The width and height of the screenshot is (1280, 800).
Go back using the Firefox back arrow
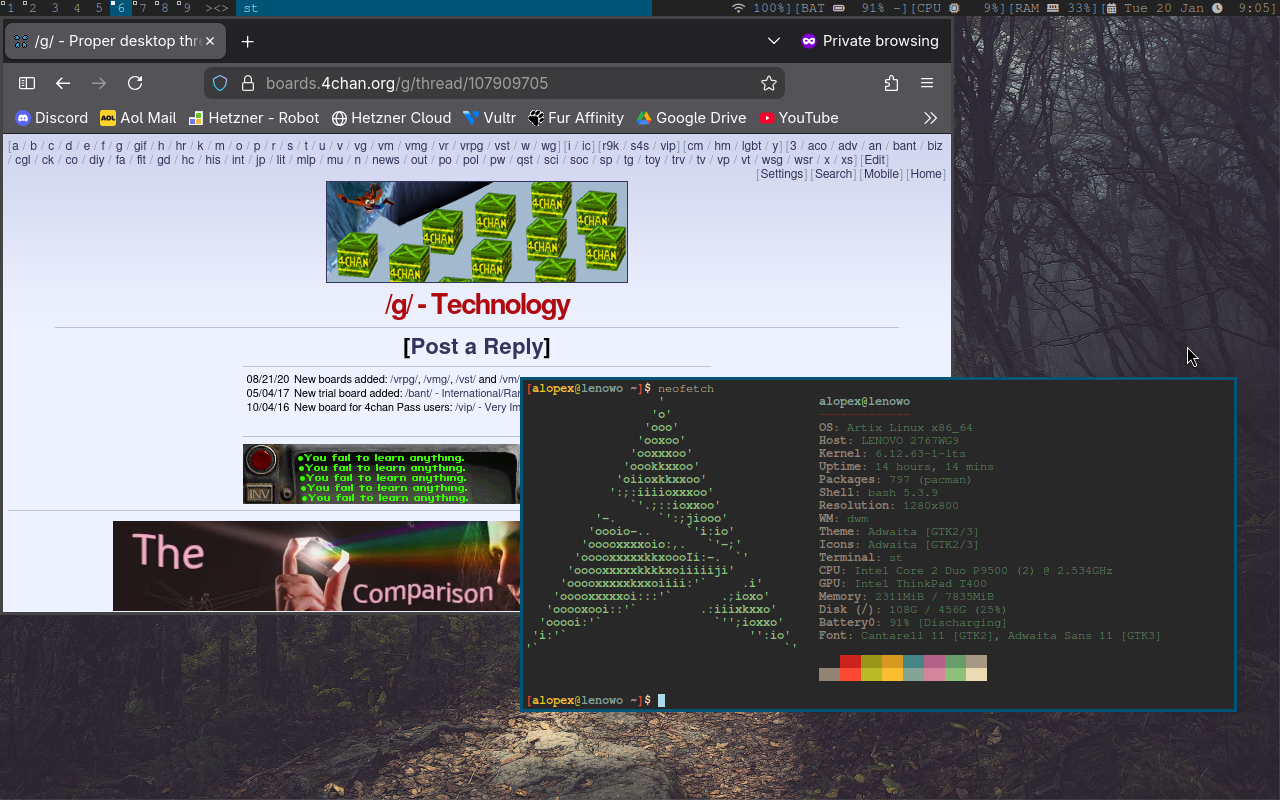[63, 84]
